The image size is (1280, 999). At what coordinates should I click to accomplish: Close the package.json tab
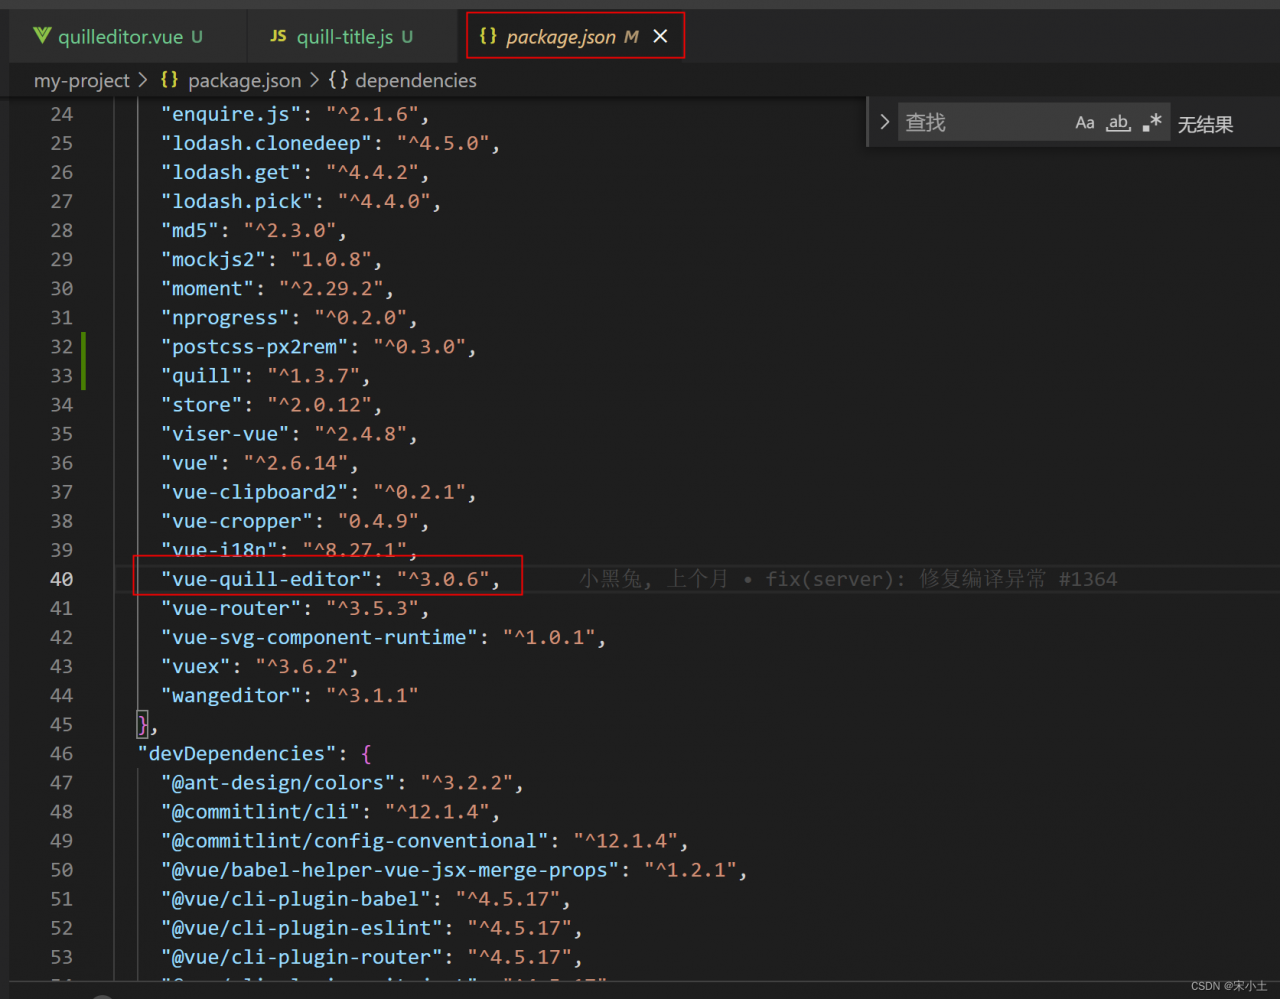660,37
